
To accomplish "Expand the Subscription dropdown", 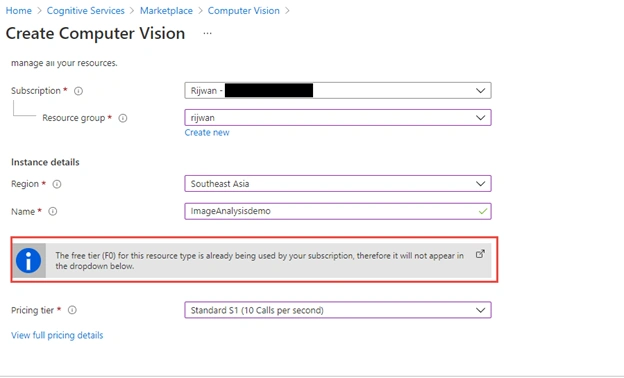I will (x=338, y=91).
